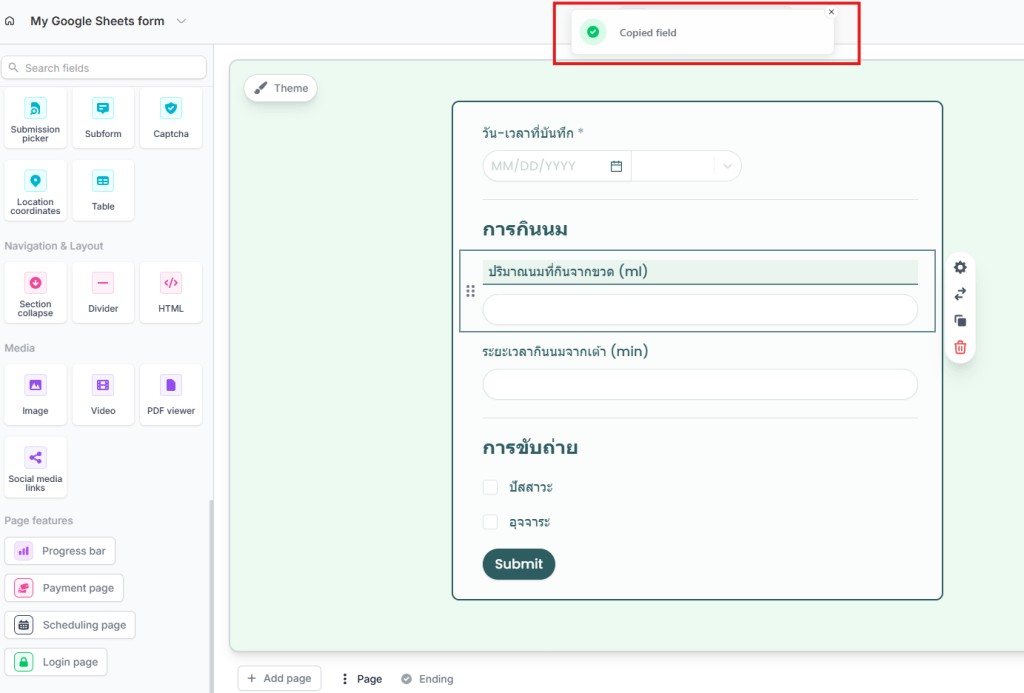This screenshot has height=693, width=1024.
Task: Open field settings gear icon
Action: [960, 267]
